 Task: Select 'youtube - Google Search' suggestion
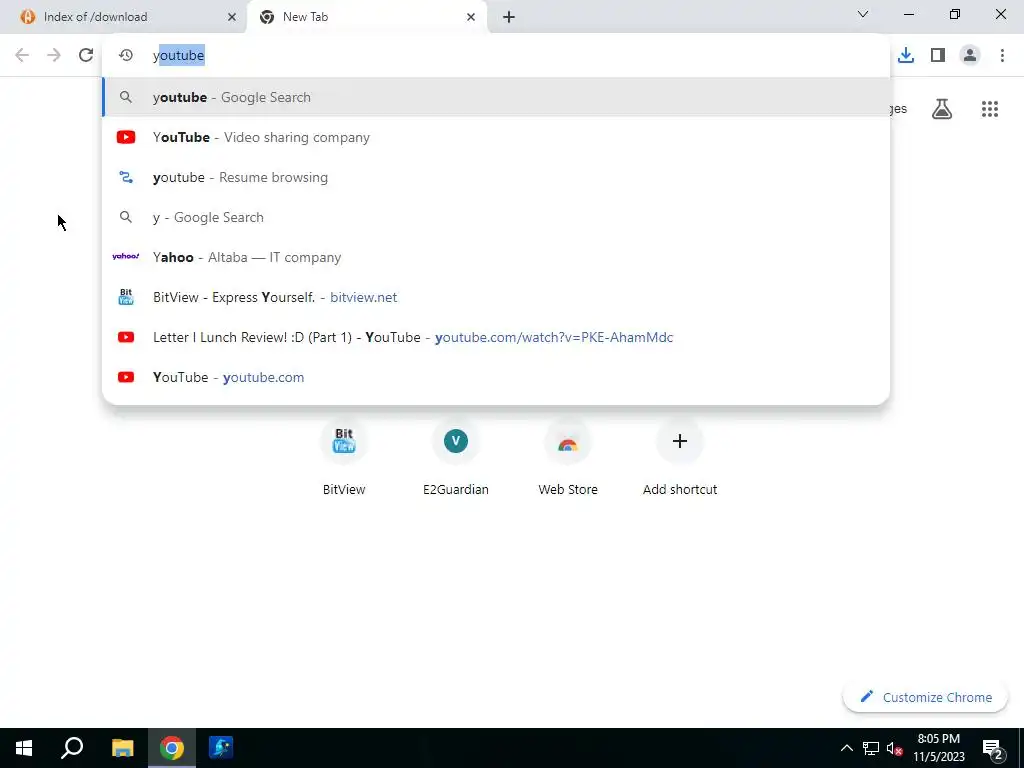(x=496, y=97)
